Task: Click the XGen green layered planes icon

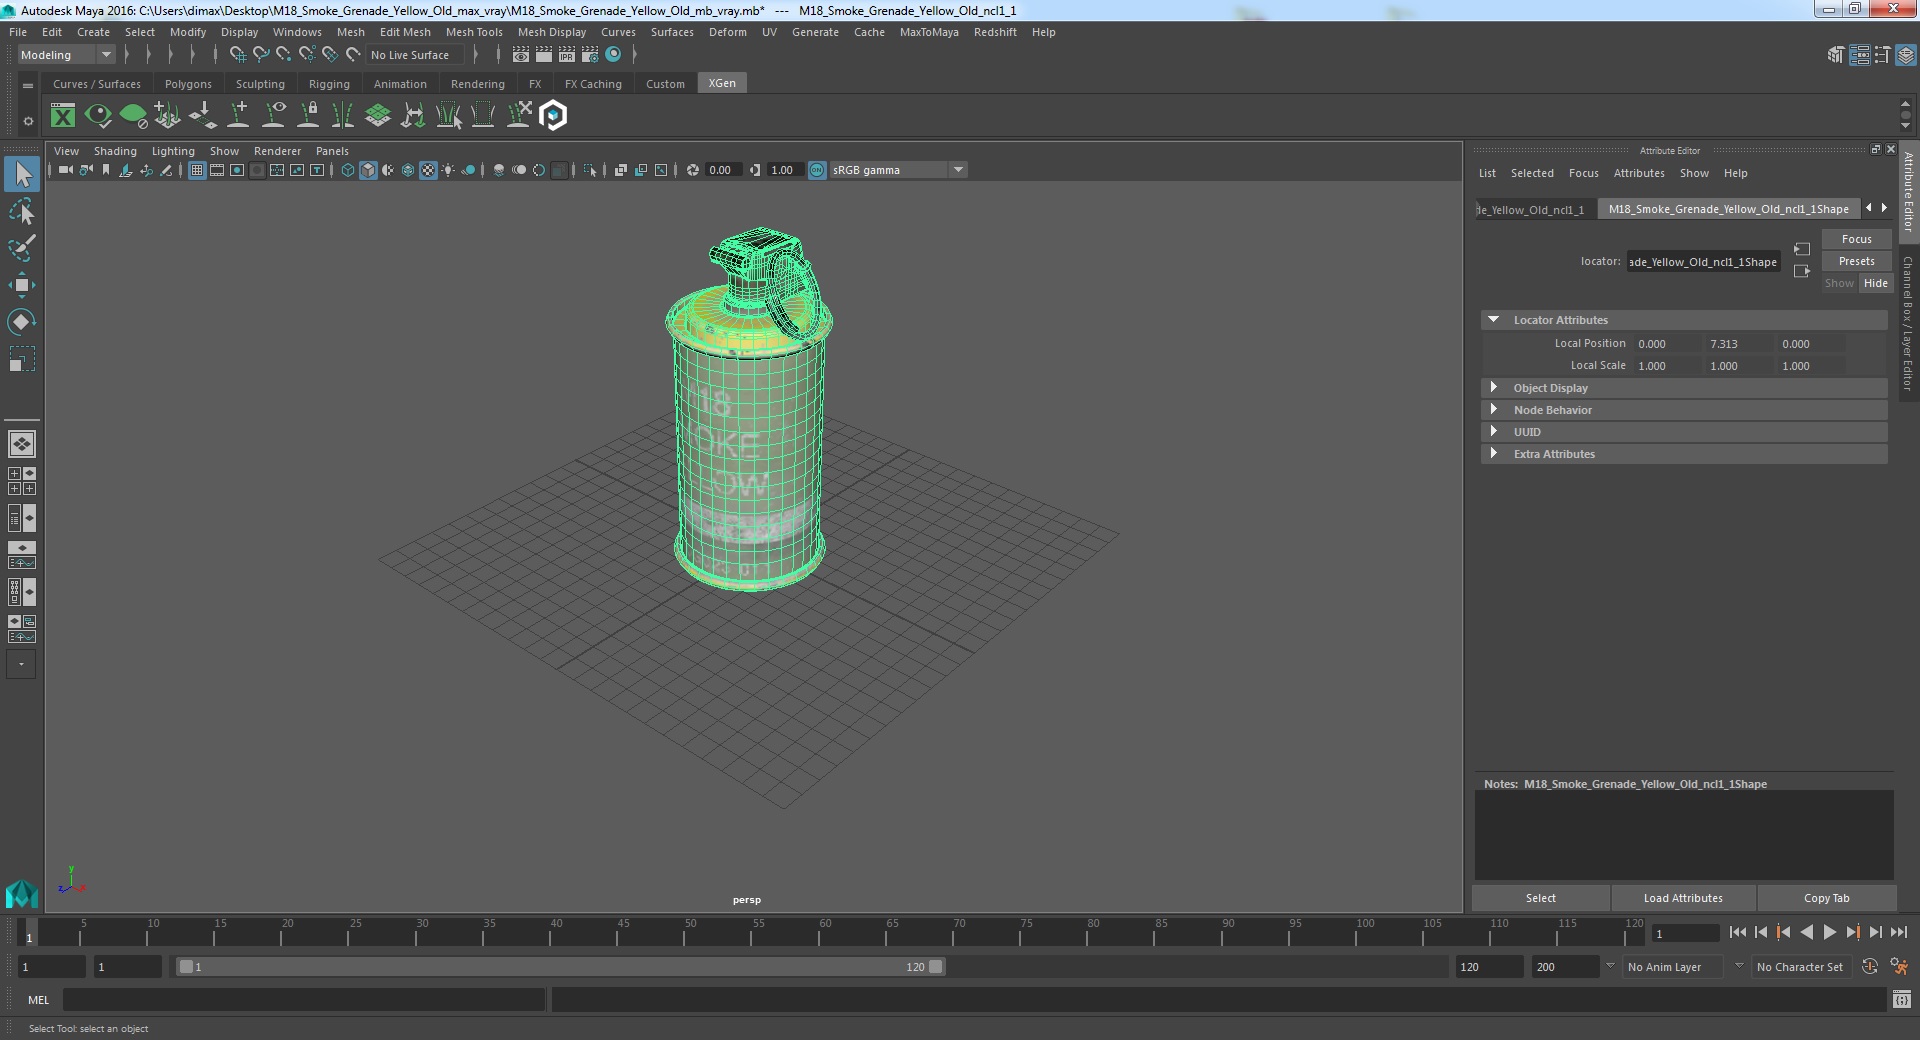Action: (378, 116)
